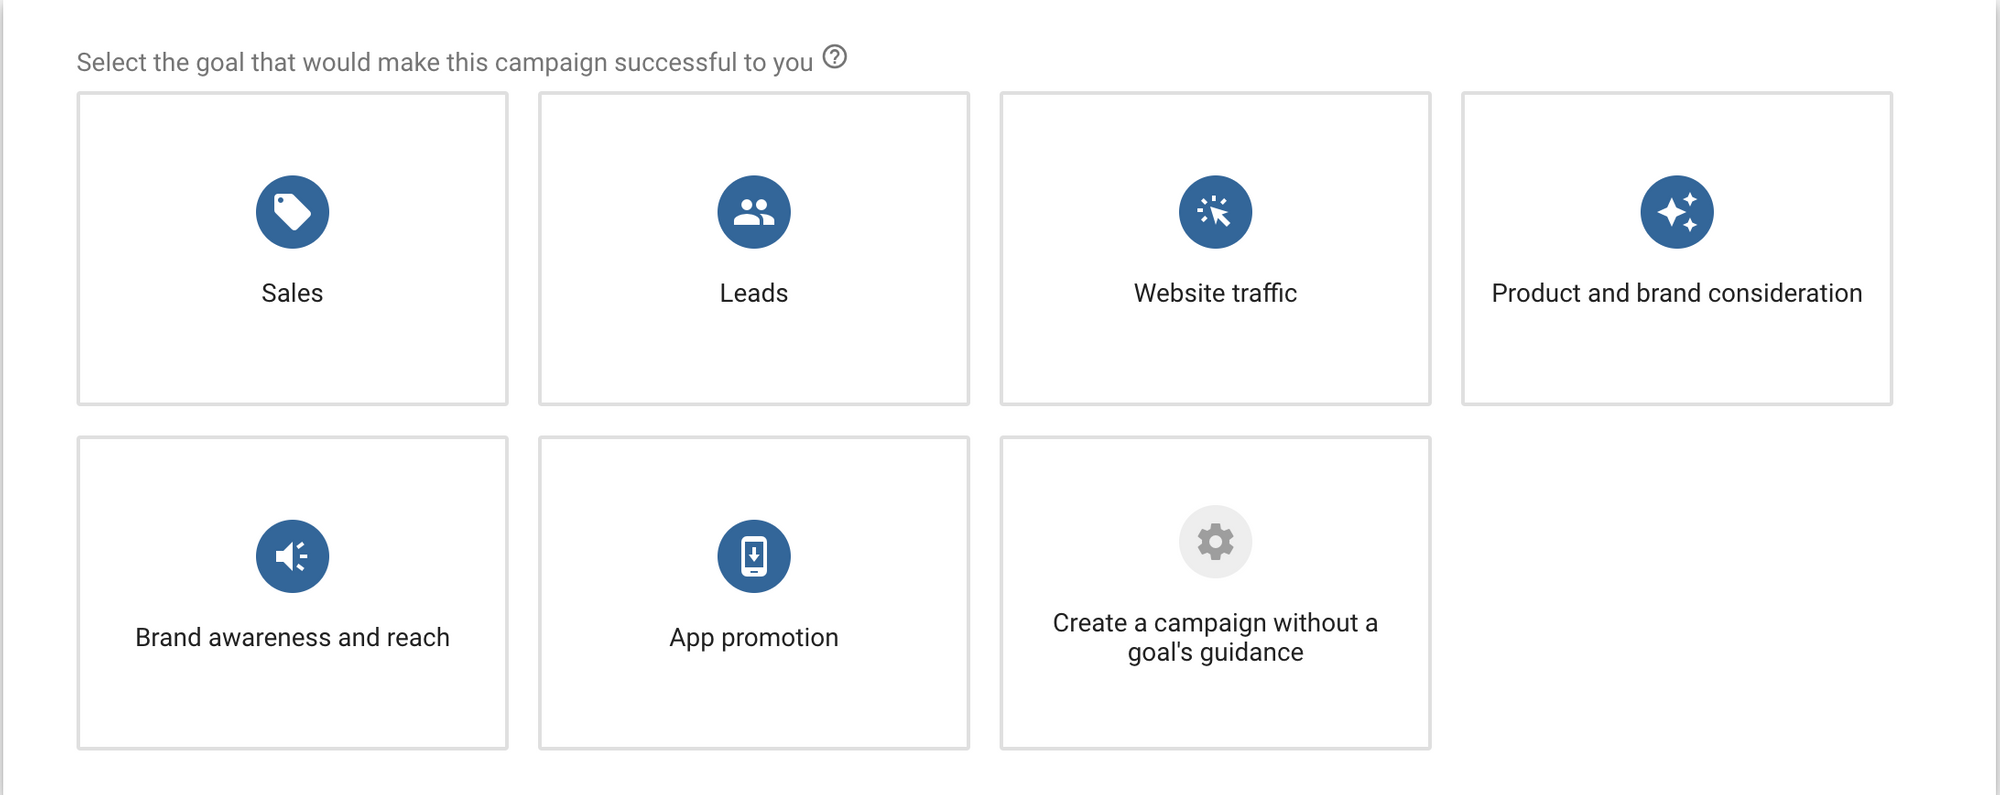Click the sparkles icon for brand consideration
Image resolution: width=2000 pixels, height=795 pixels.
(x=1677, y=212)
